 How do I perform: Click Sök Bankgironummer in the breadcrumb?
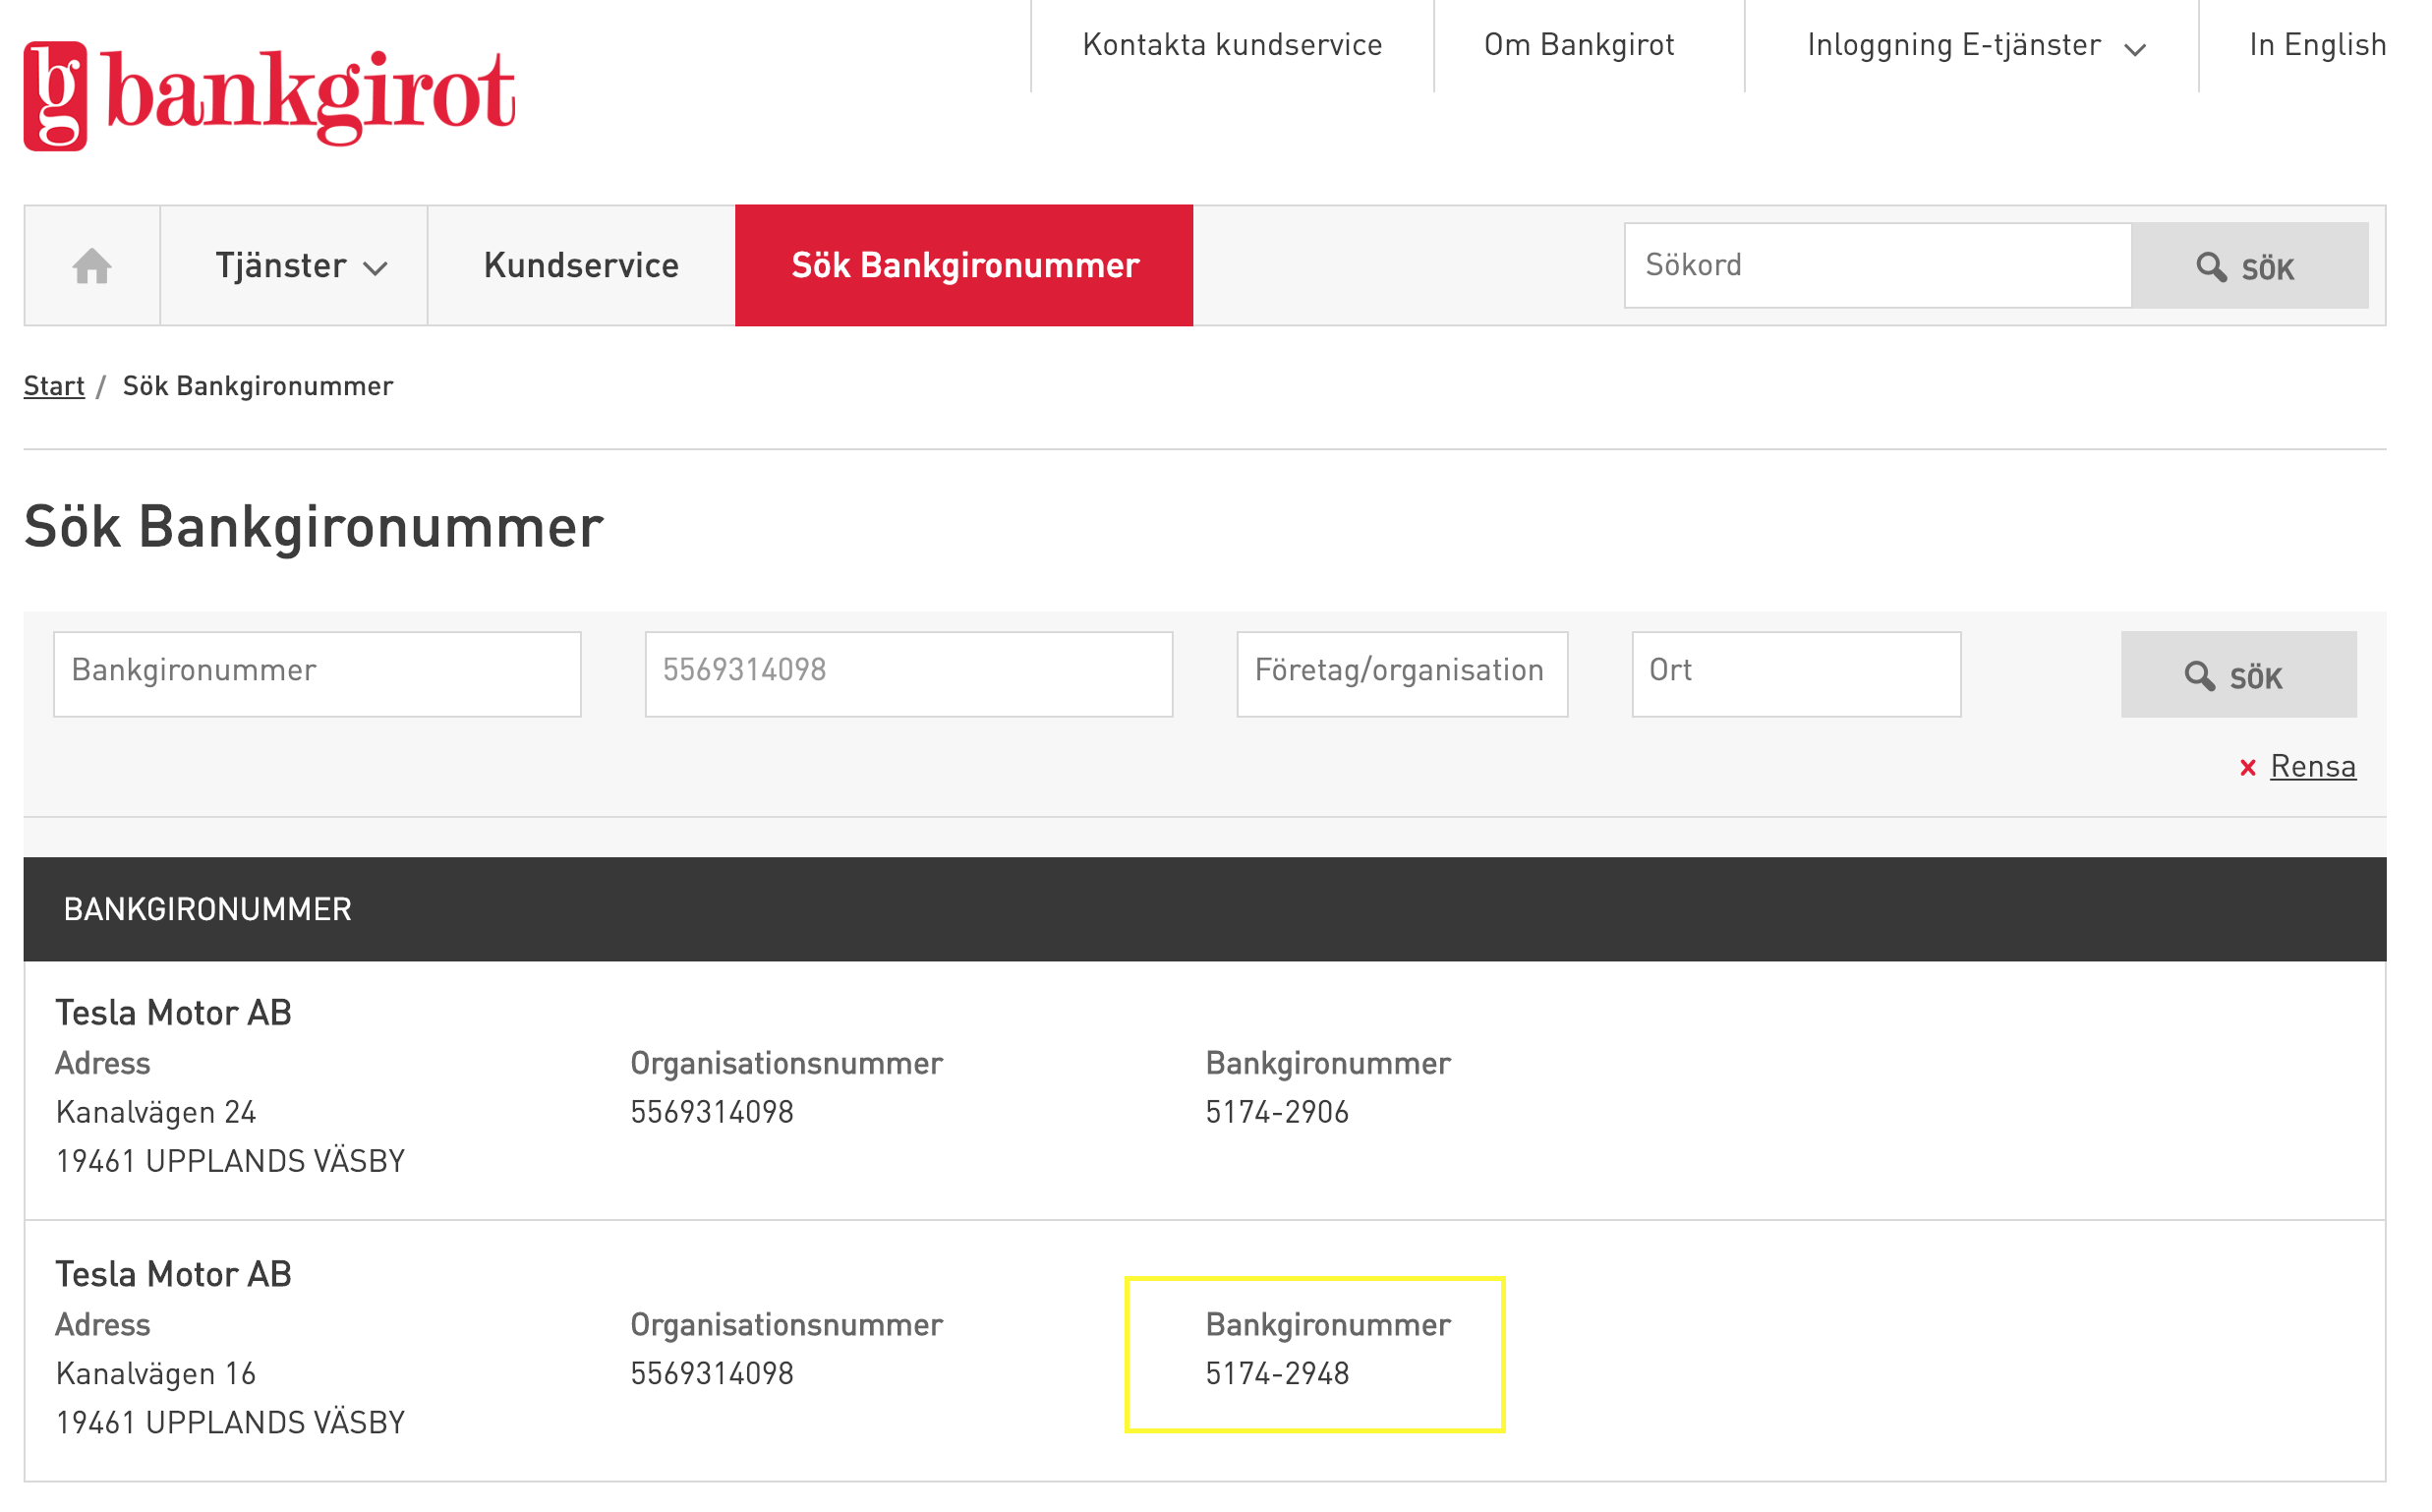click(x=259, y=388)
